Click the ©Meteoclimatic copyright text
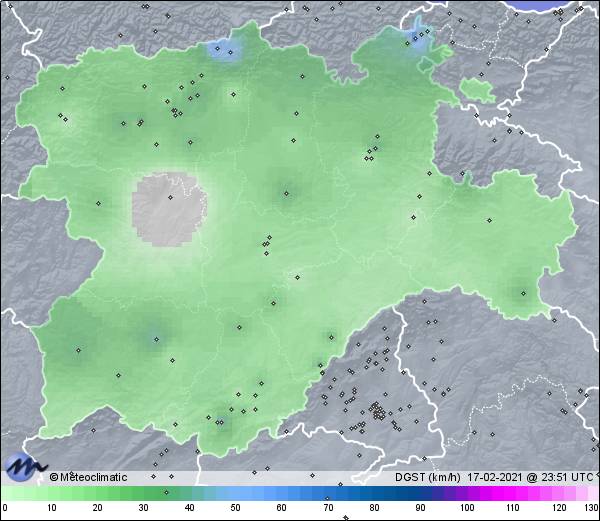 [88, 477]
